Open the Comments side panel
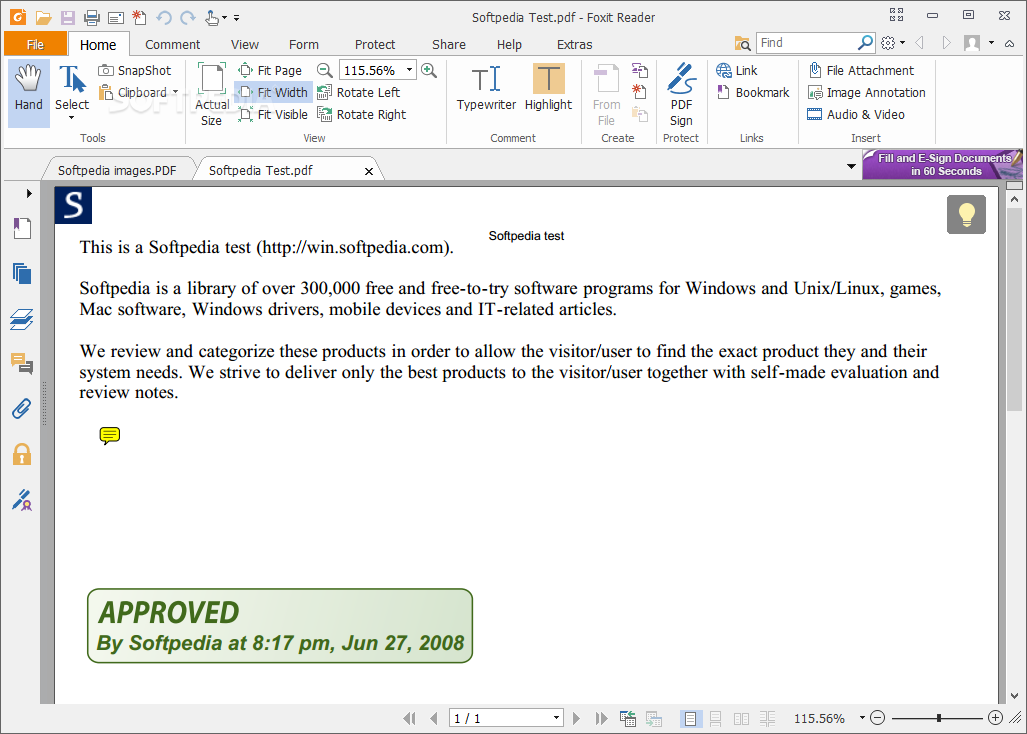Image resolution: width=1027 pixels, height=734 pixels. [22, 363]
